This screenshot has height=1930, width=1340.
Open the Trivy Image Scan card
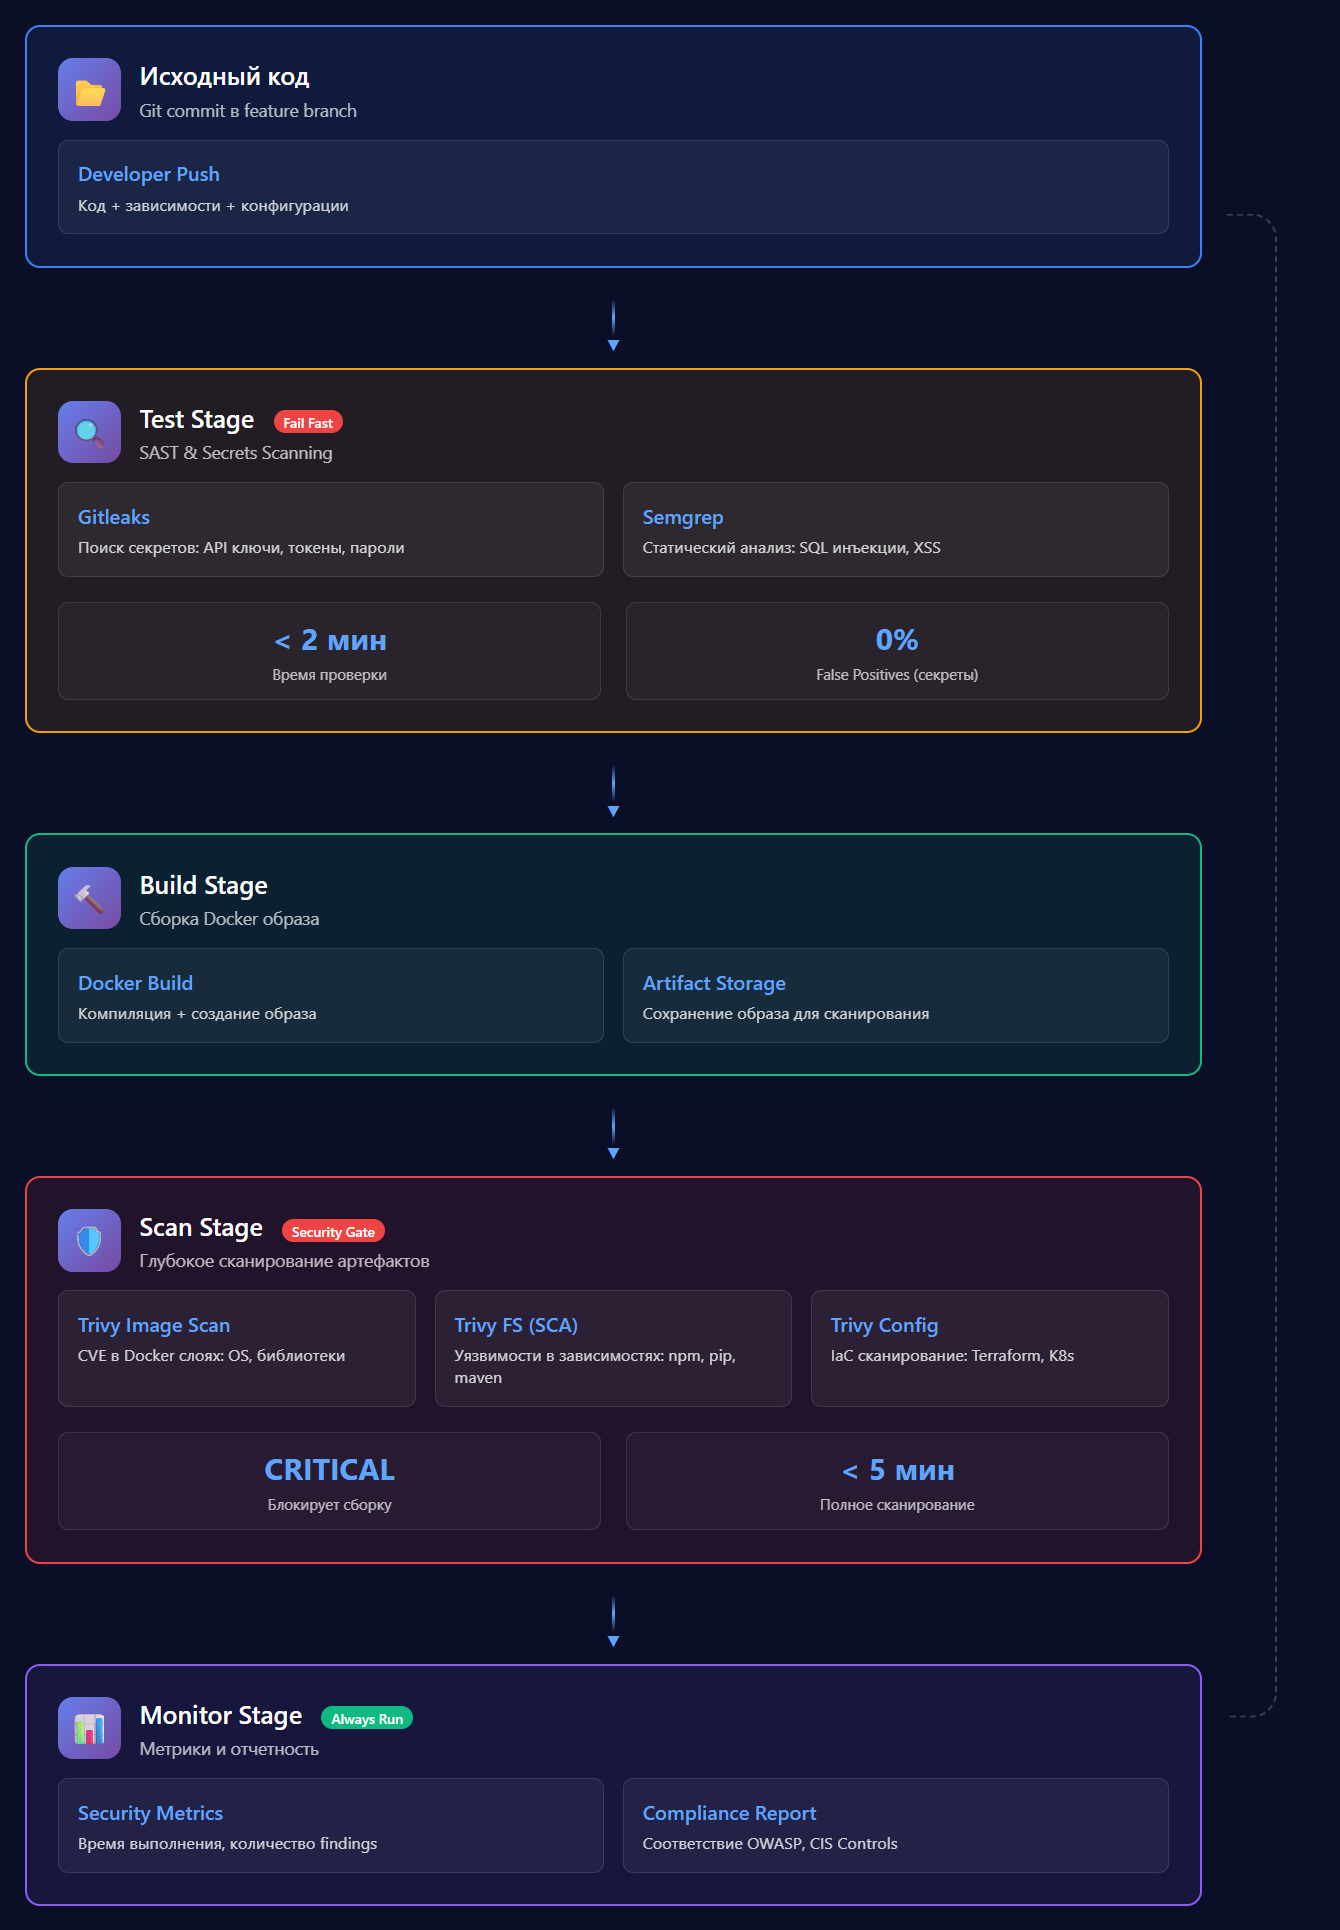(x=237, y=1349)
